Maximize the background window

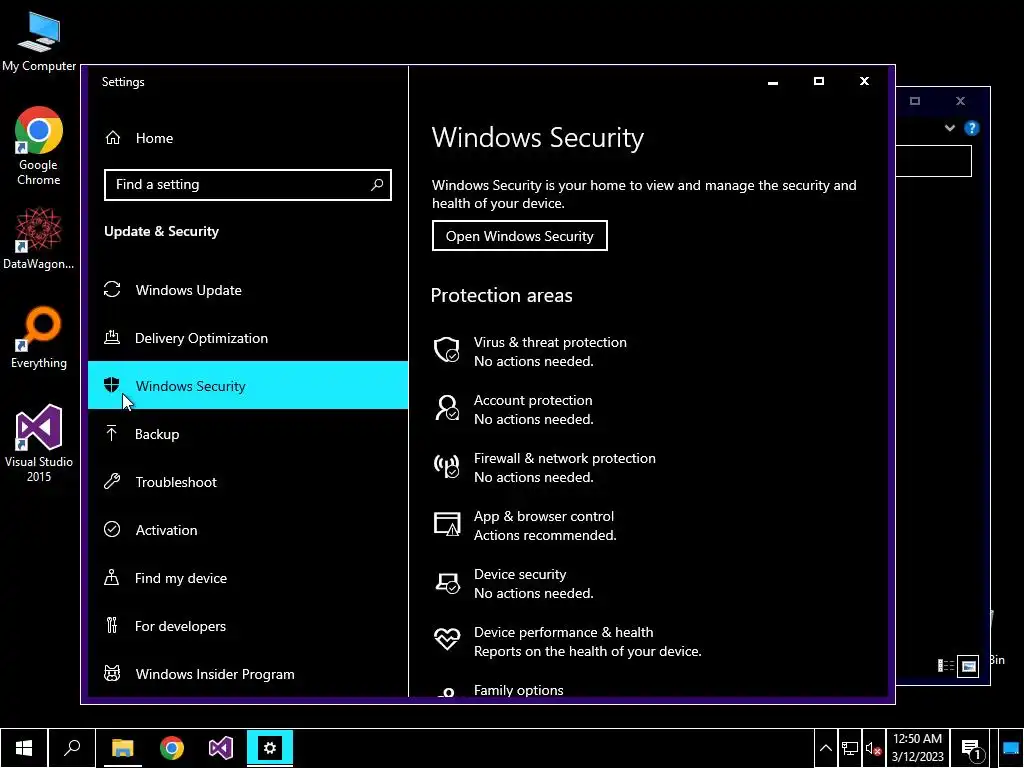coord(914,101)
